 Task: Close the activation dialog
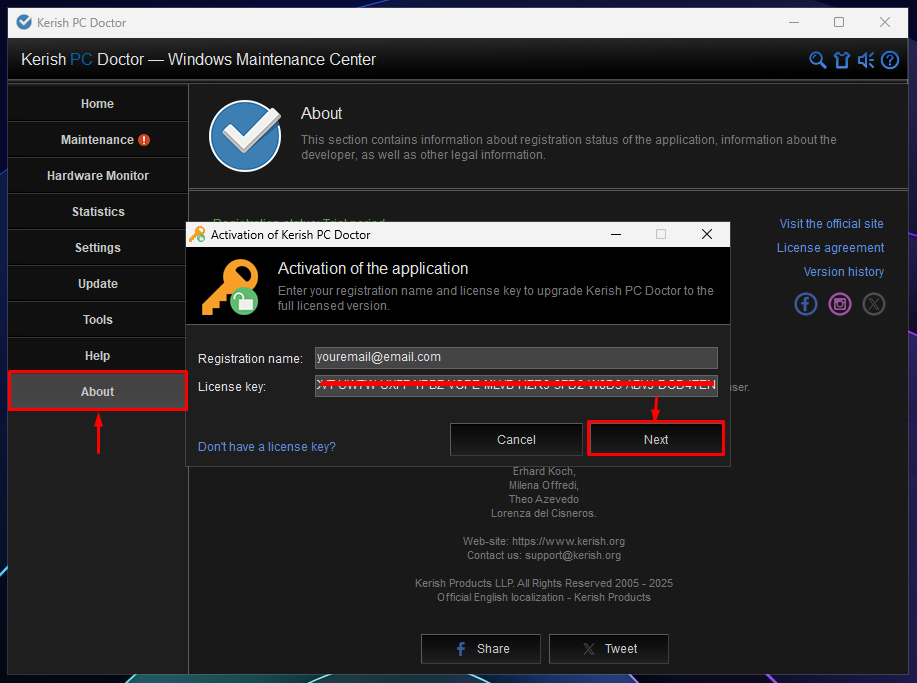tap(706, 234)
